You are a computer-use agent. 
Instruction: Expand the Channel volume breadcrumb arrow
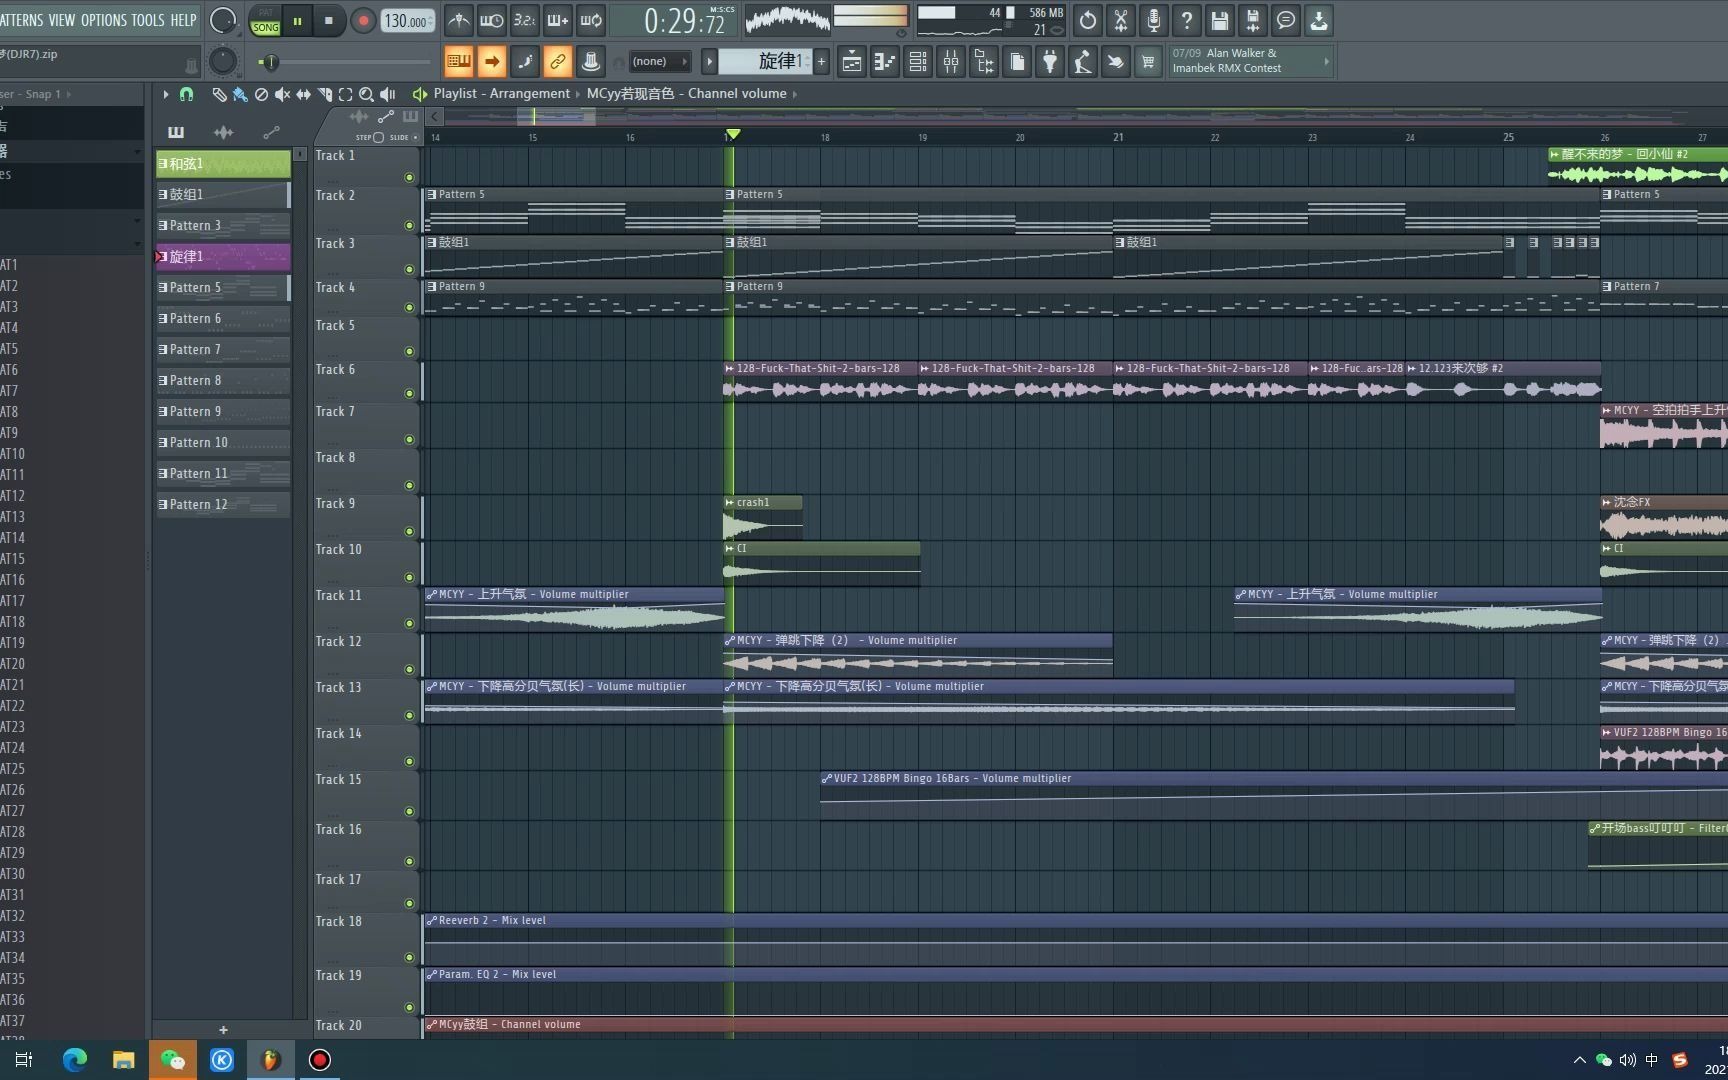click(x=795, y=94)
